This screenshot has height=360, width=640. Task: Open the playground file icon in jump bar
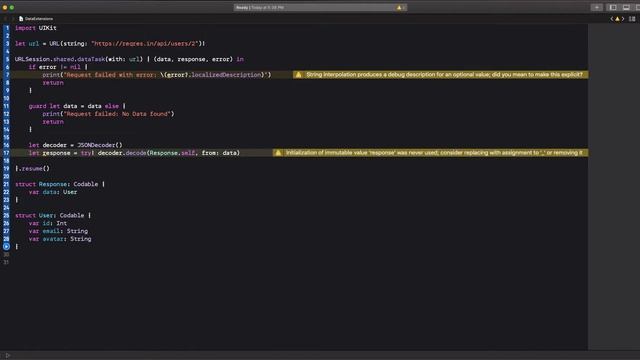coord(21,19)
